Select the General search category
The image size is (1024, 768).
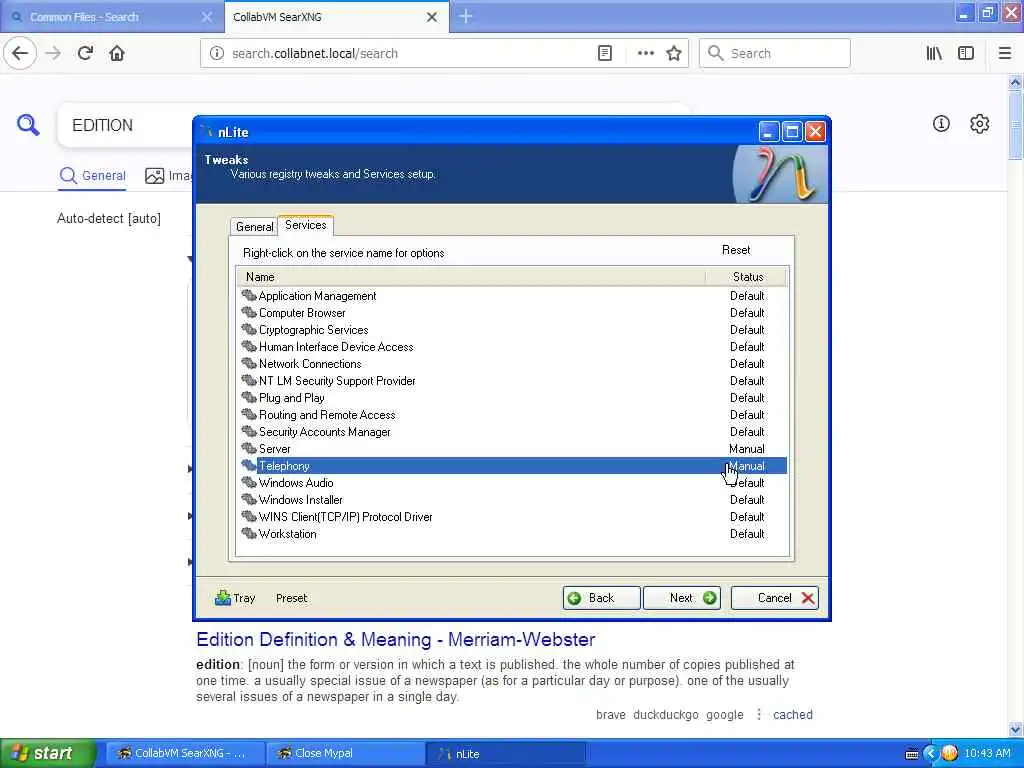coord(93,176)
